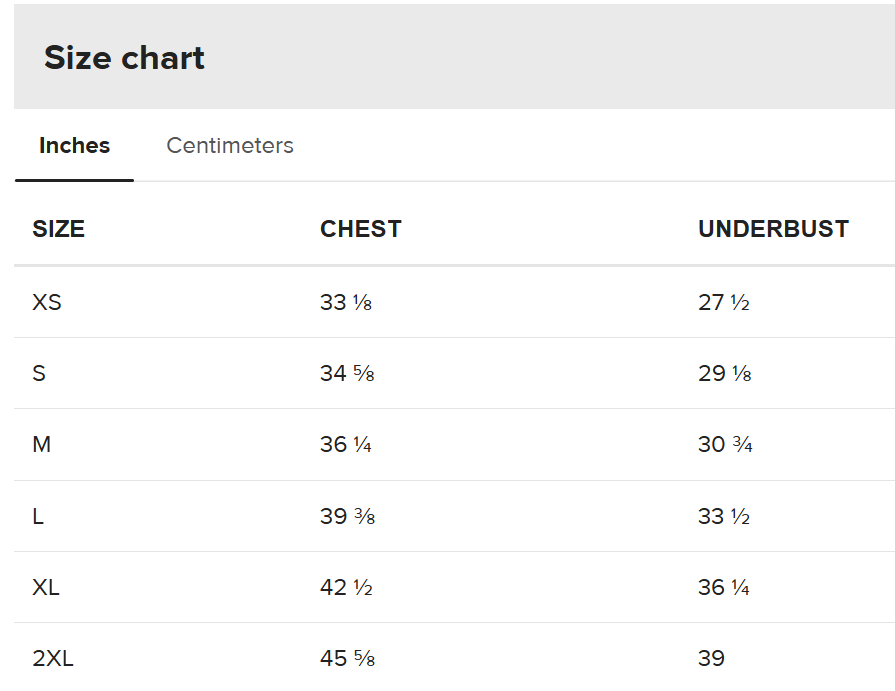Click the UNDERBUST column header
895x691 pixels.
(773, 229)
